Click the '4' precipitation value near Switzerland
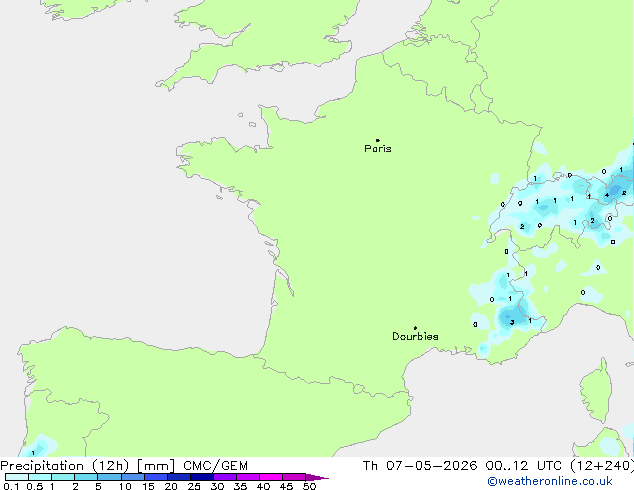634x490 pixels. coord(607,195)
